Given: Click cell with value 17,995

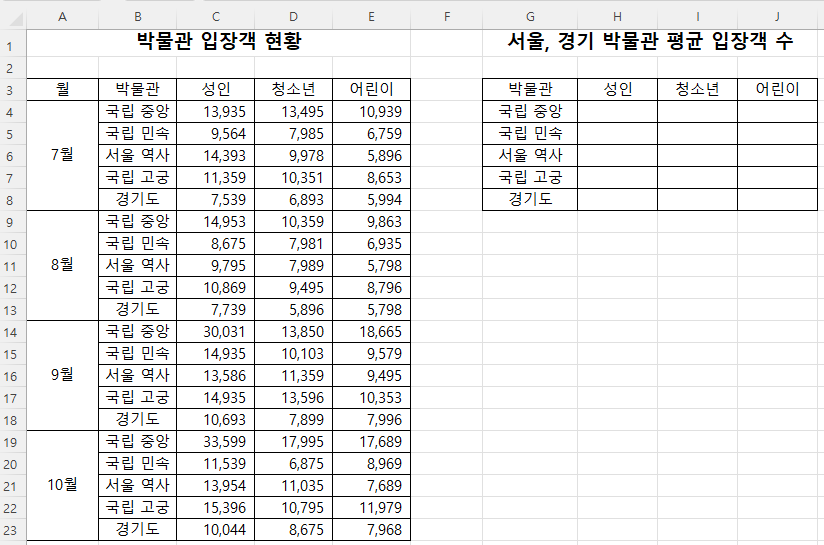Looking at the screenshot, I should tap(293, 441).
